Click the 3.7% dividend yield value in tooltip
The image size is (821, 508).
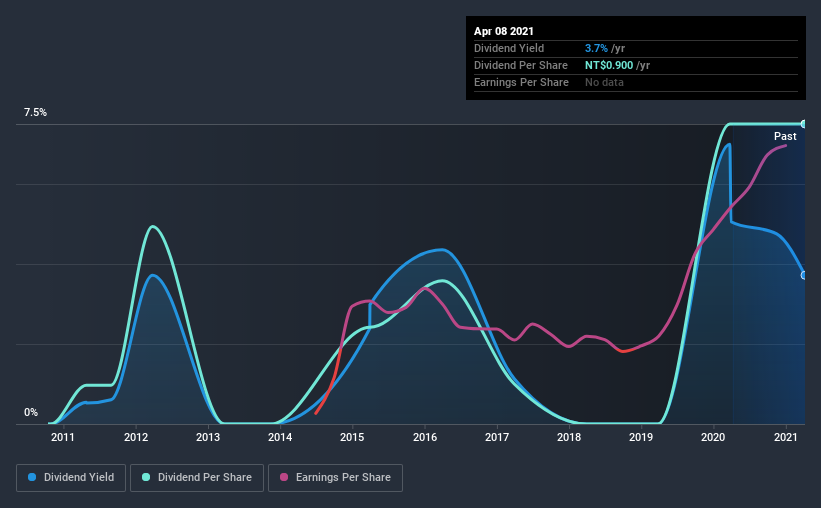(x=596, y=48)
